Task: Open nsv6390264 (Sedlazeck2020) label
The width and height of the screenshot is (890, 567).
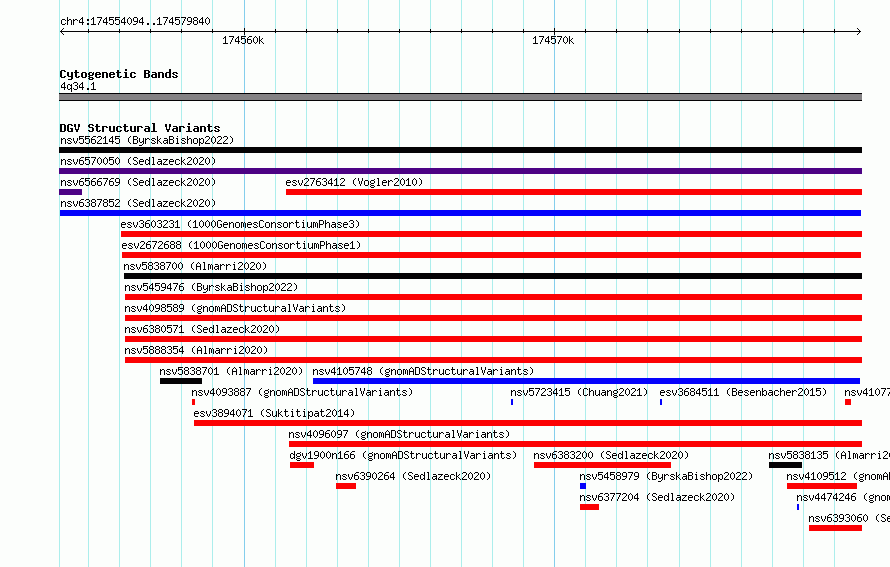Action: click(x=413, y=476)
